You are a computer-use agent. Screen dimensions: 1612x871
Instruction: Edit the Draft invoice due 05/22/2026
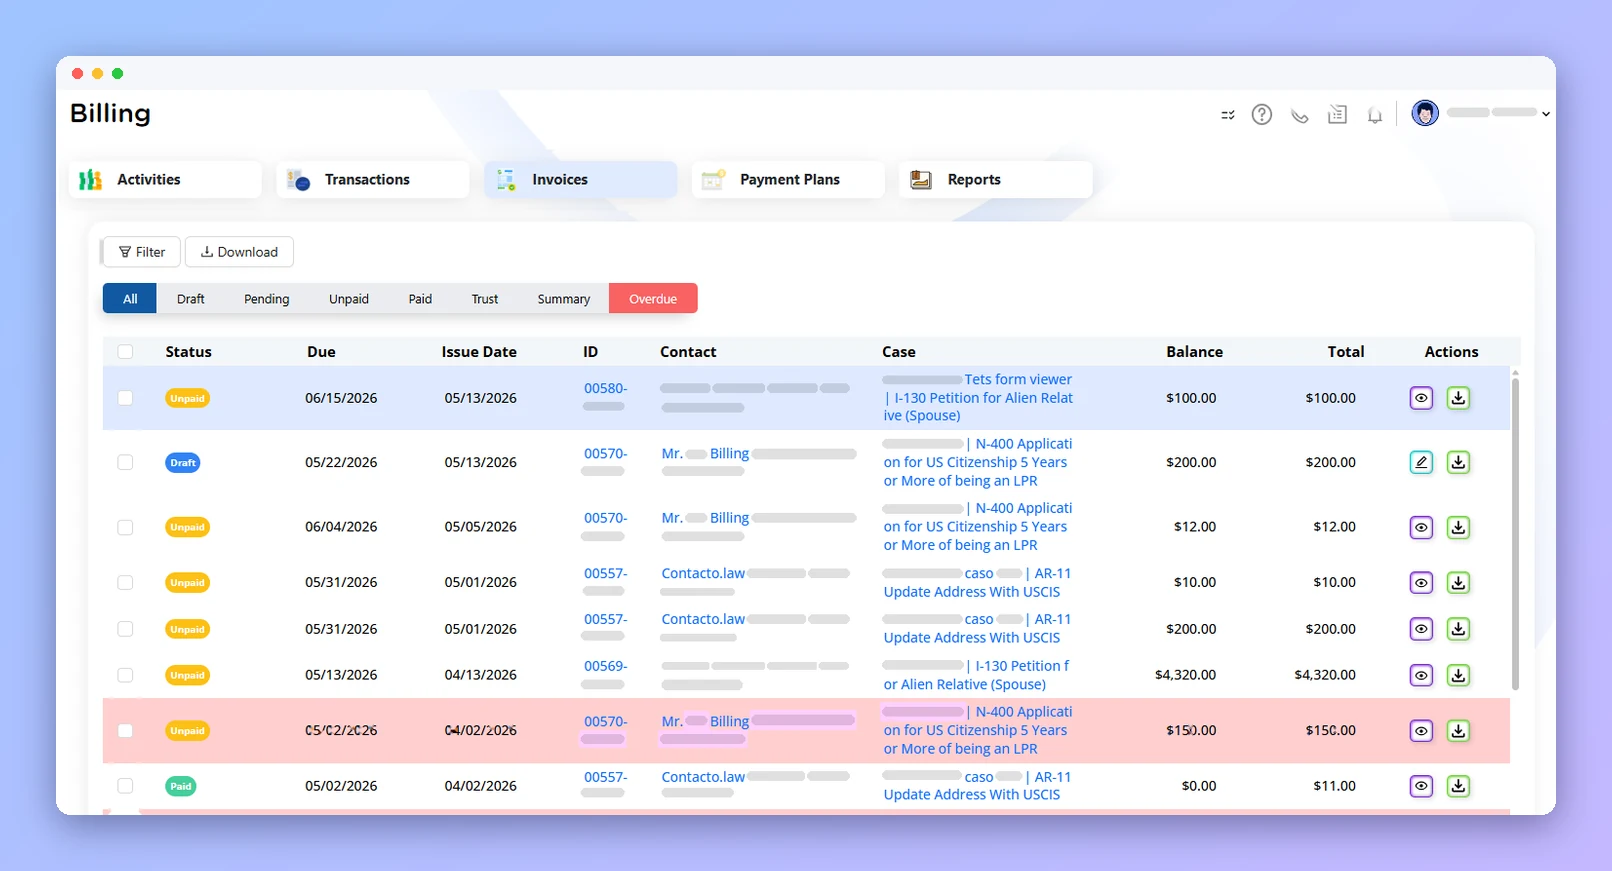tap(1421, 462)
